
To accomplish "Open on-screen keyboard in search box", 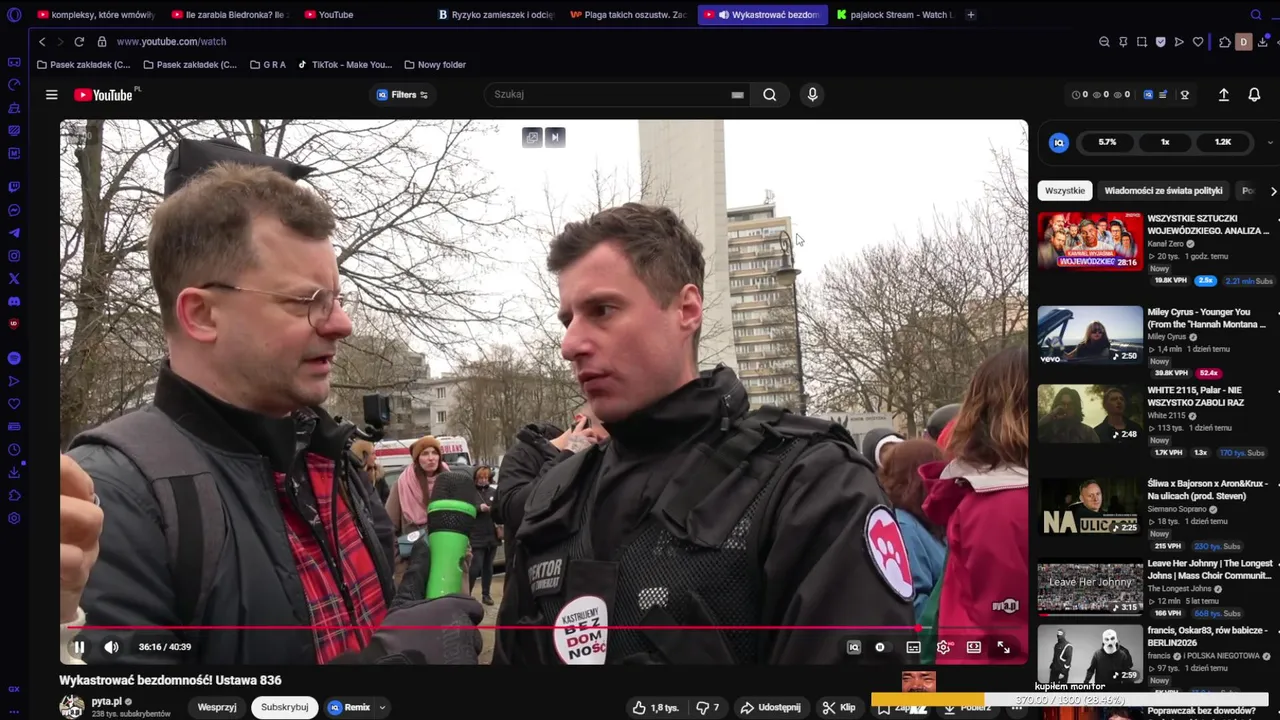I will [x=737, y=95].
